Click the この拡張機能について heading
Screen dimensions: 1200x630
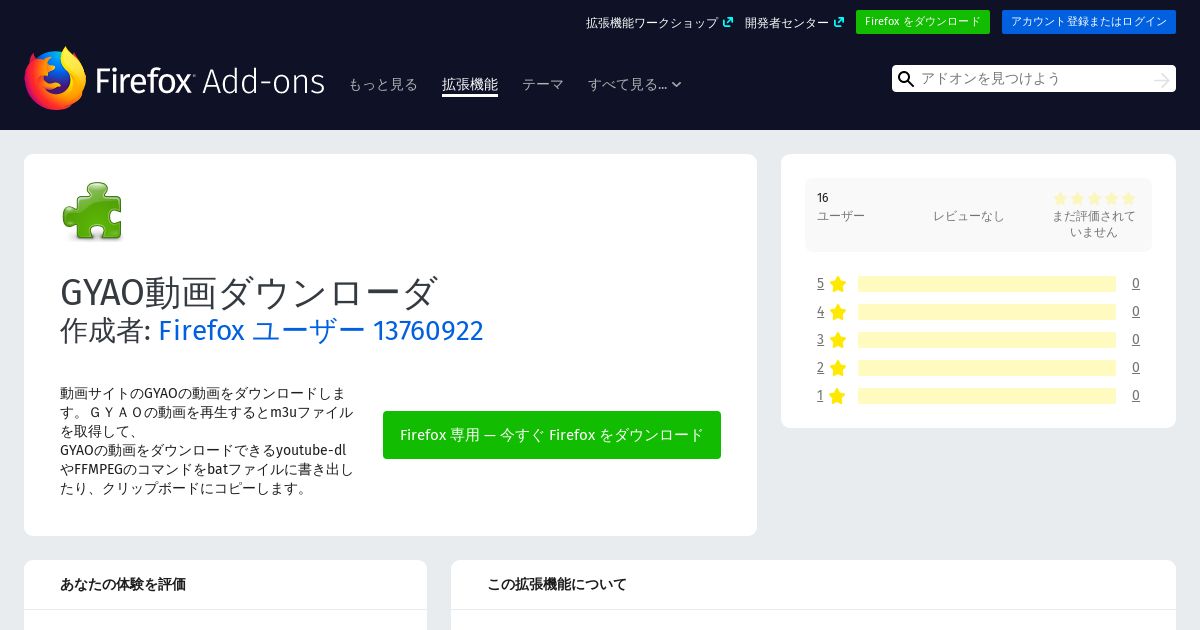[557, 584]
